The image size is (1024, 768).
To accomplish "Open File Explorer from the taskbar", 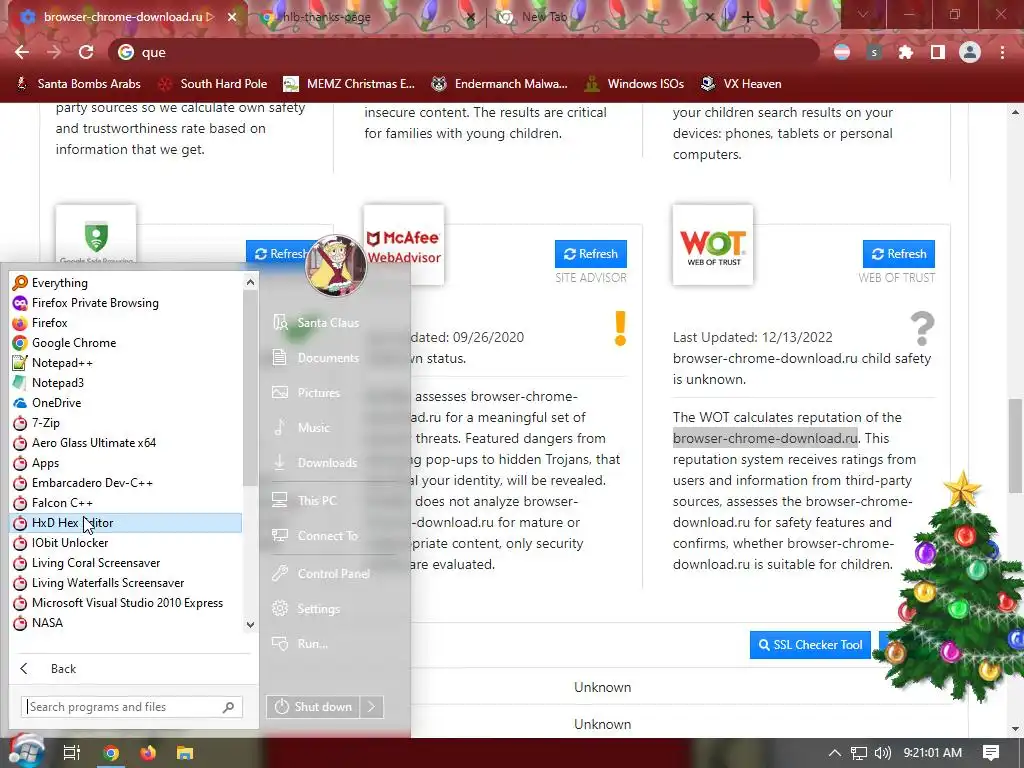I will coord(185,753).
